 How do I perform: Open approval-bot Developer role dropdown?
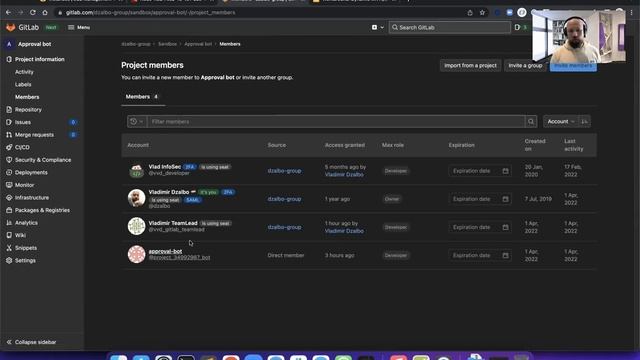tap(396, 255)
